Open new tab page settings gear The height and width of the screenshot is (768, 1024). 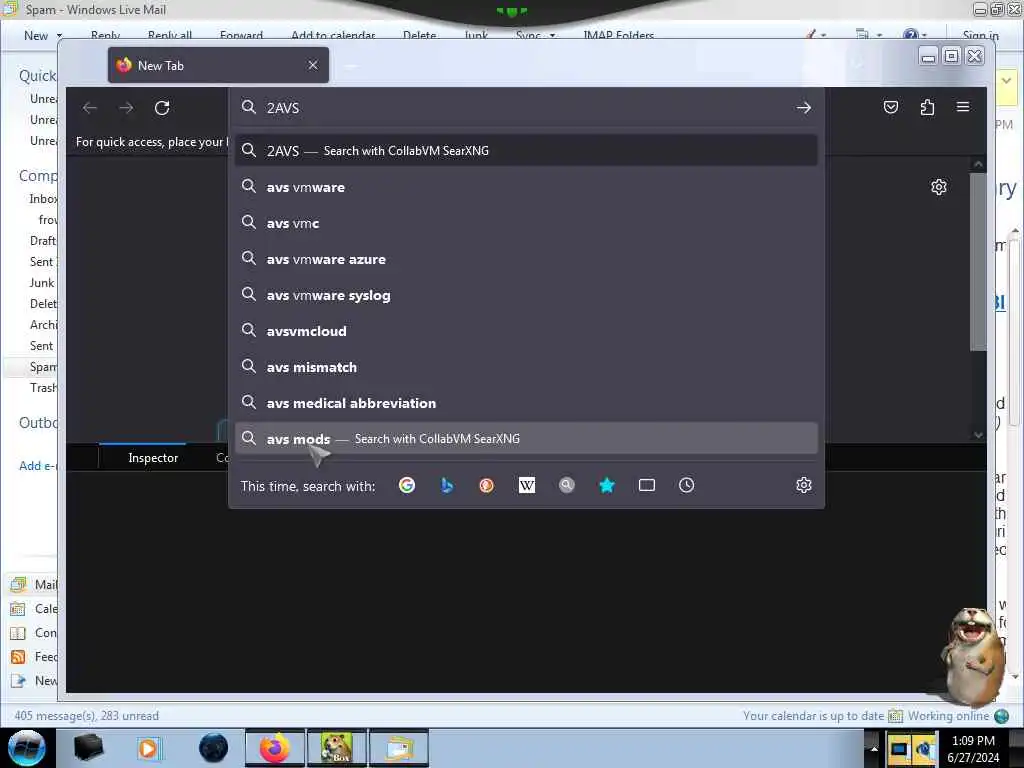coord(938,187)
